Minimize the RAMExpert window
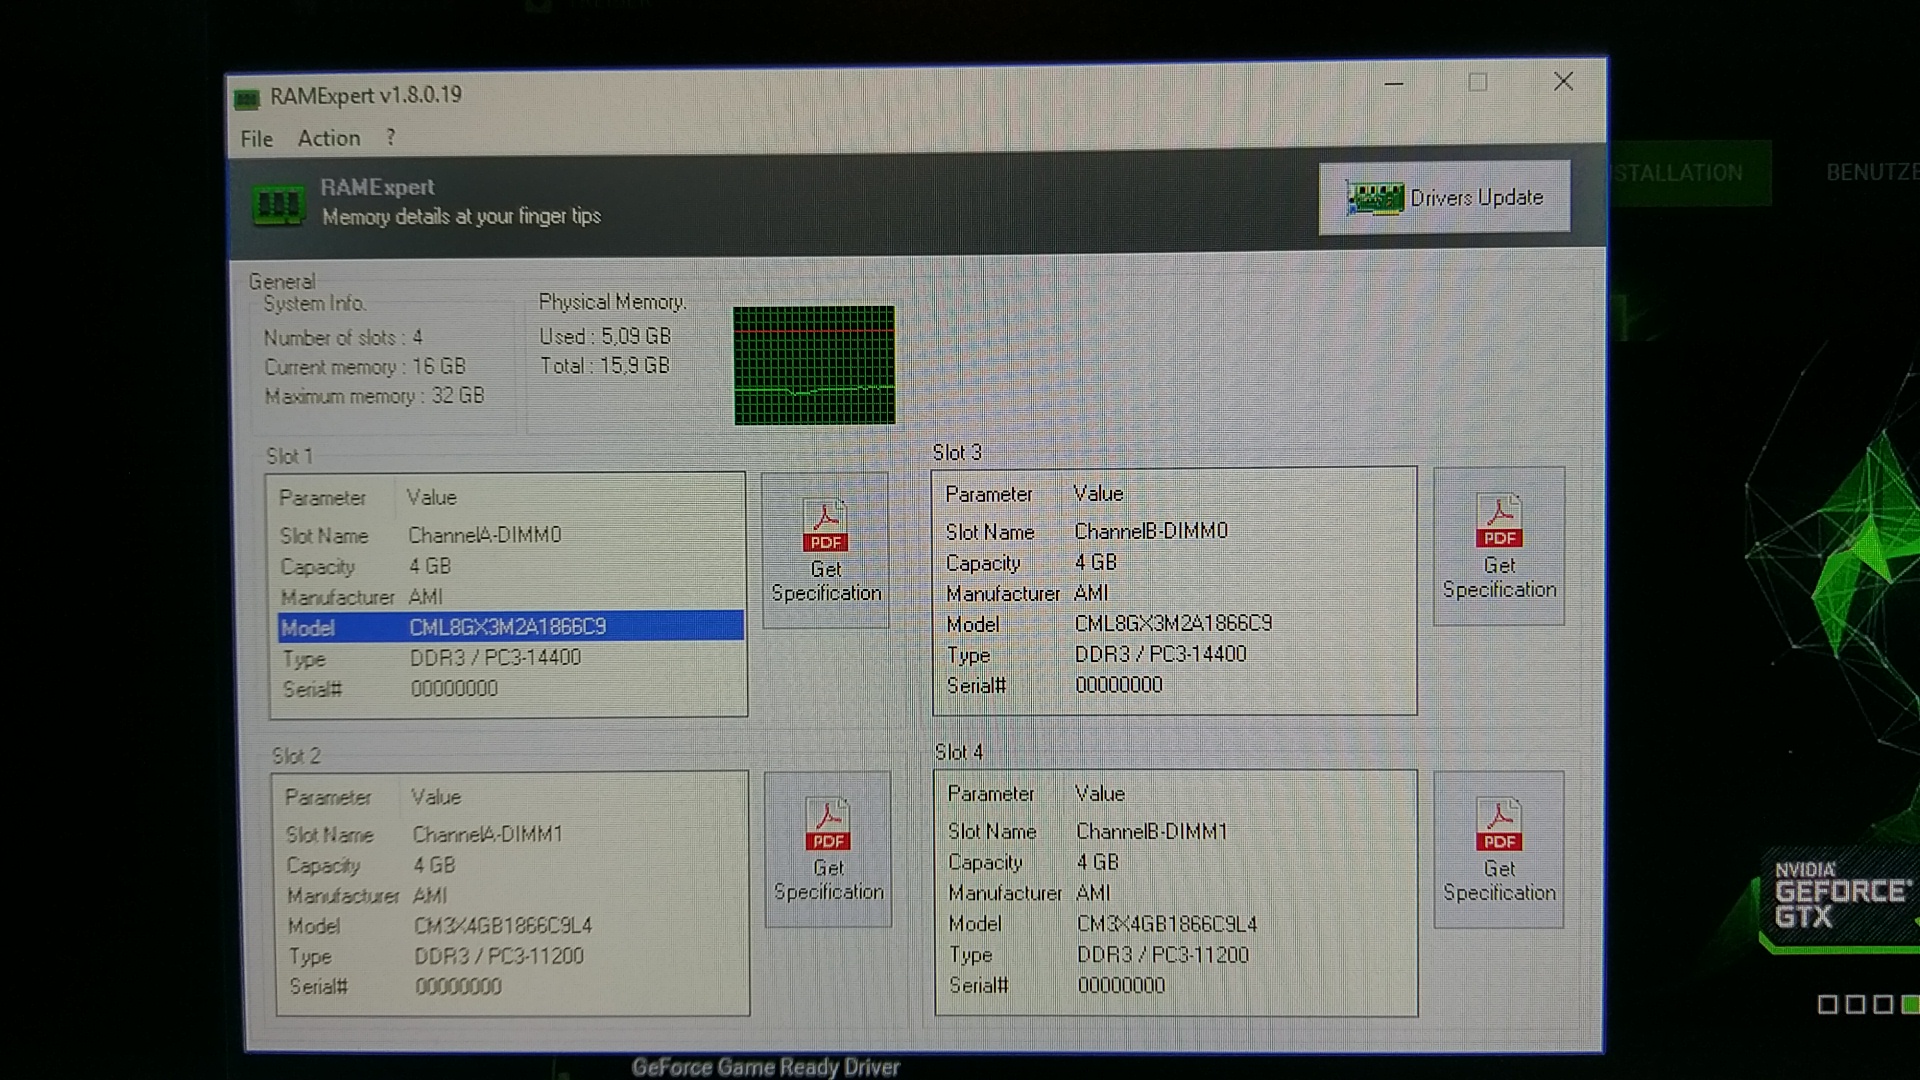The image size is (1920, 1080). tap(1393, 84)
